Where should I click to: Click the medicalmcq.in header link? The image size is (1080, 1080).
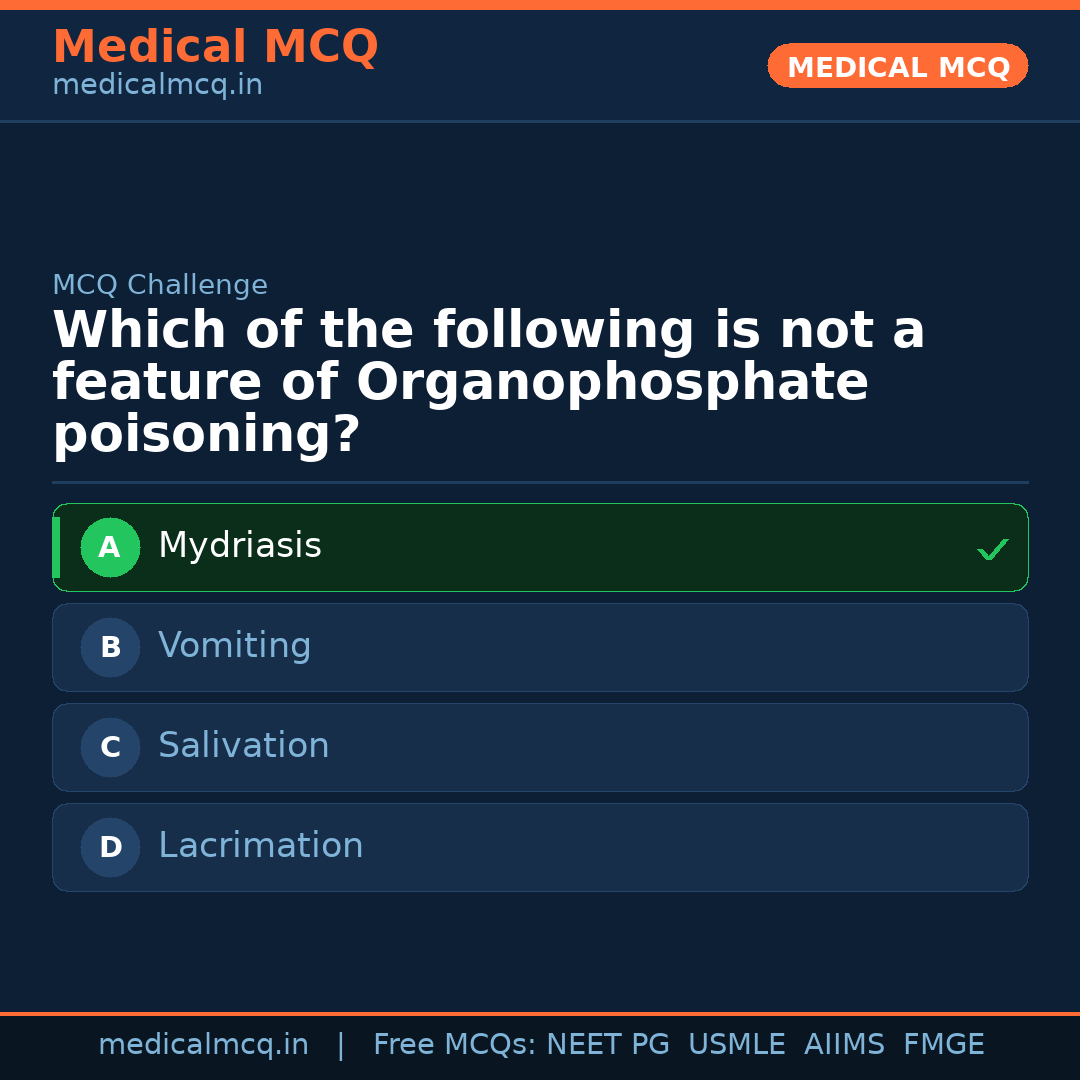tap(157, 85)
